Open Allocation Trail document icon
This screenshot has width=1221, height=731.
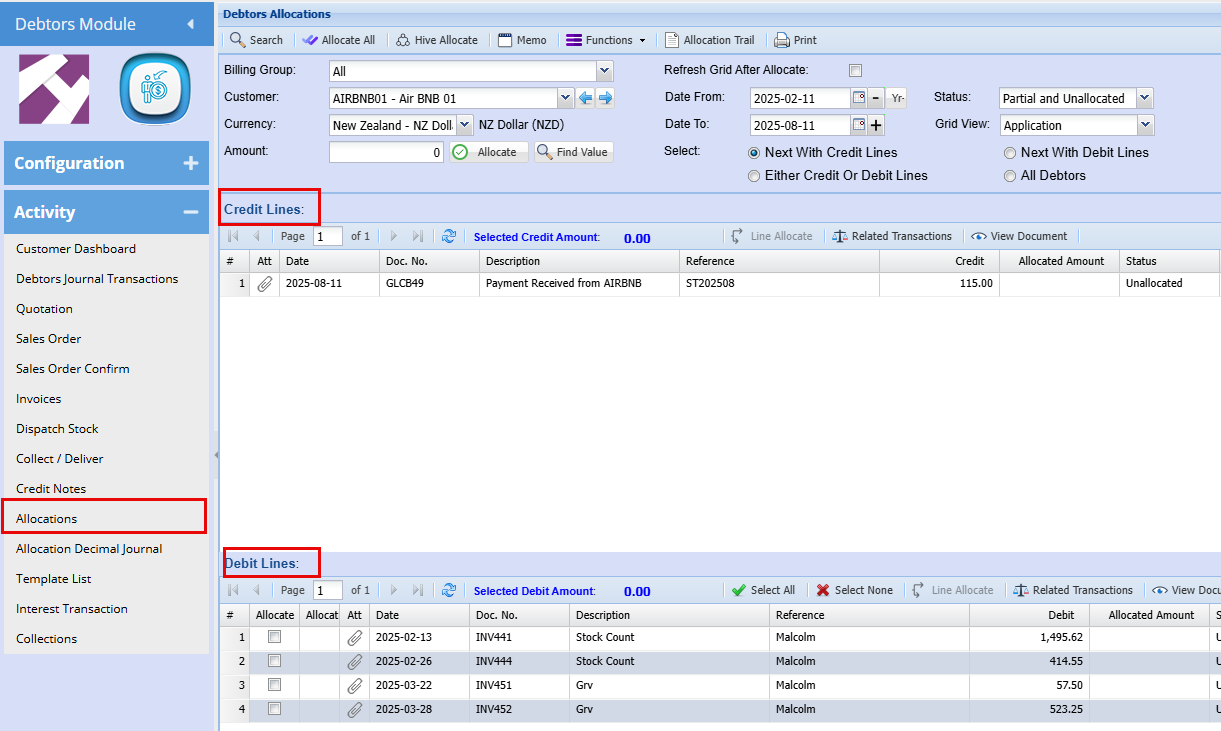point(672,40)
